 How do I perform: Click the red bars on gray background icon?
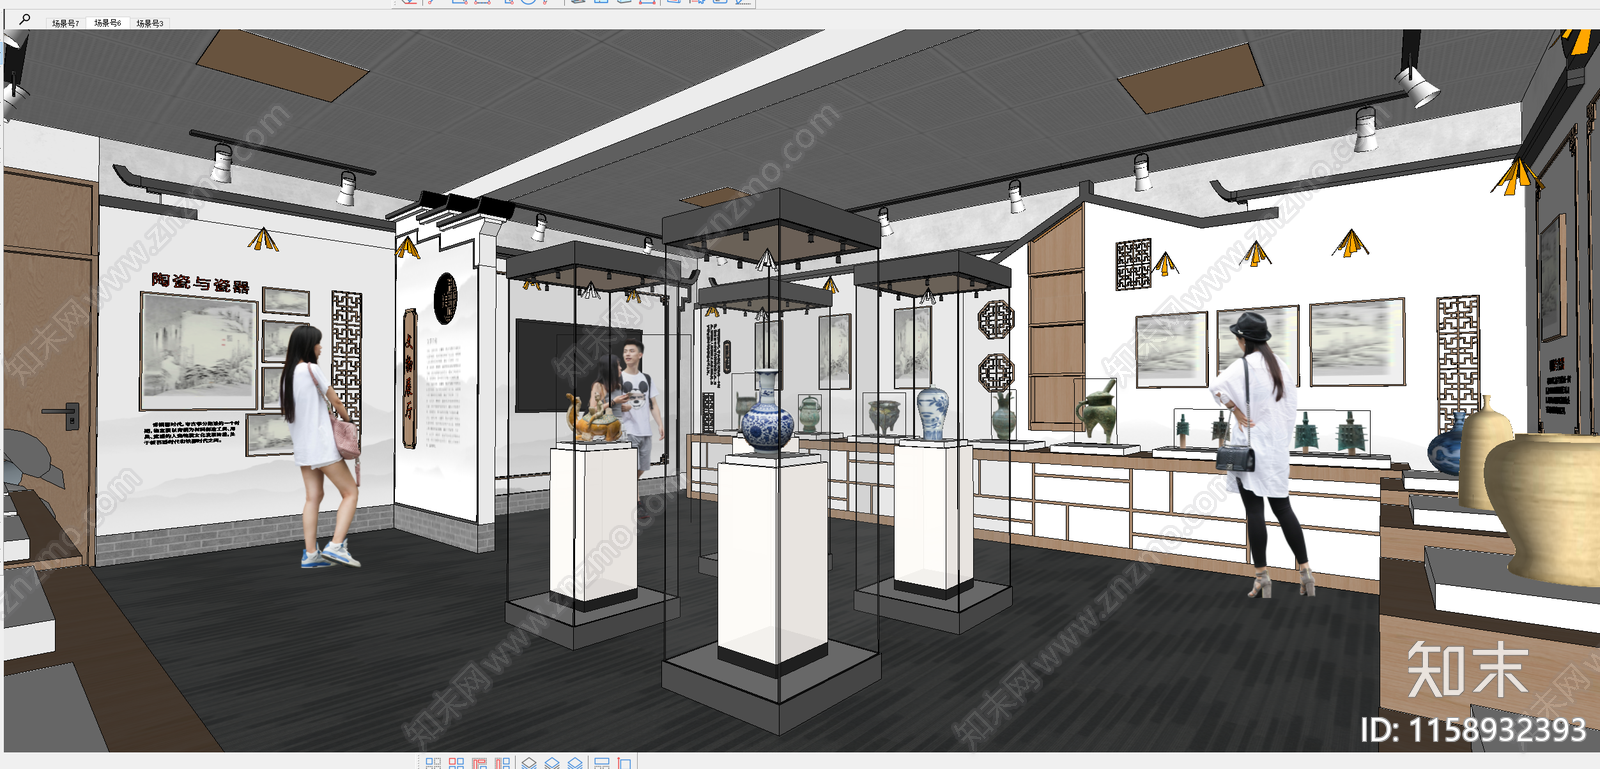click(x=479, y=763)
